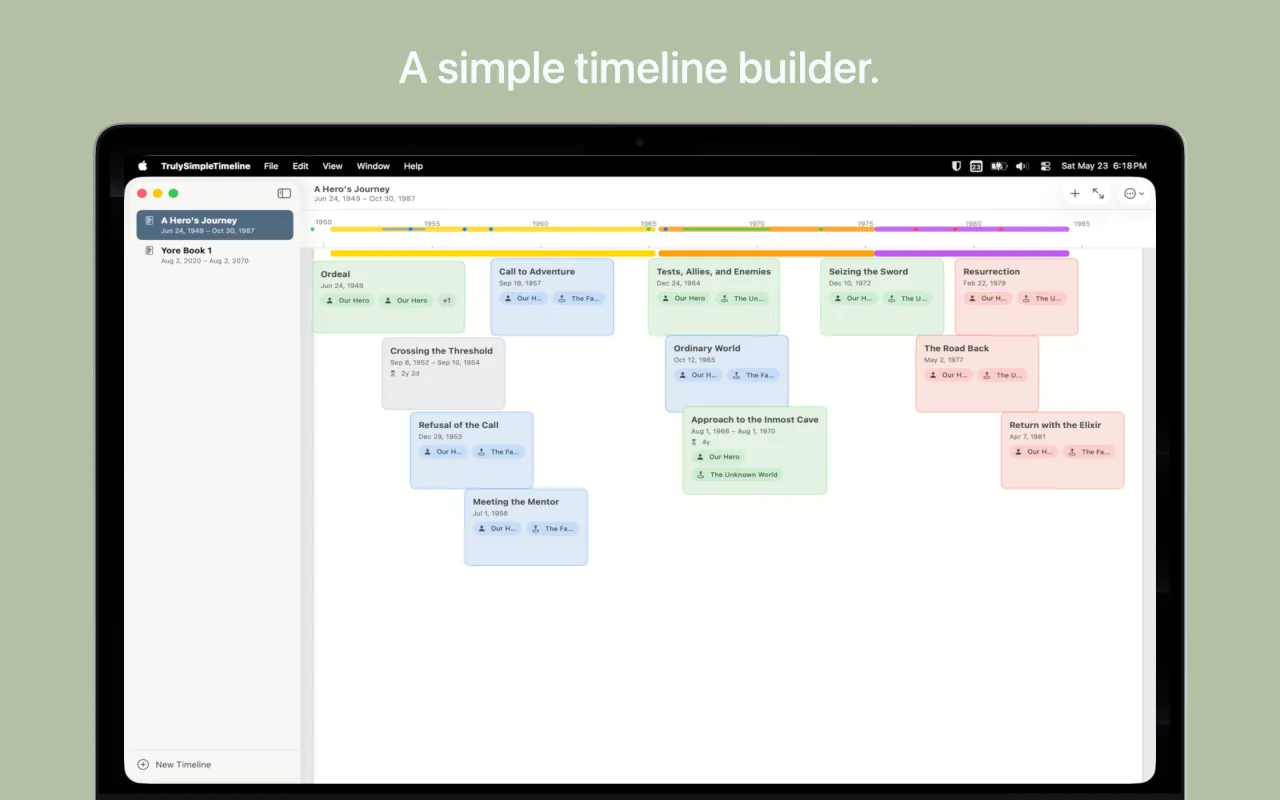Click timeline date range Jun 24, 1949 – Oct 30, 1987 in header
This screenshot has width=1280, height=800.
point(364,198)
